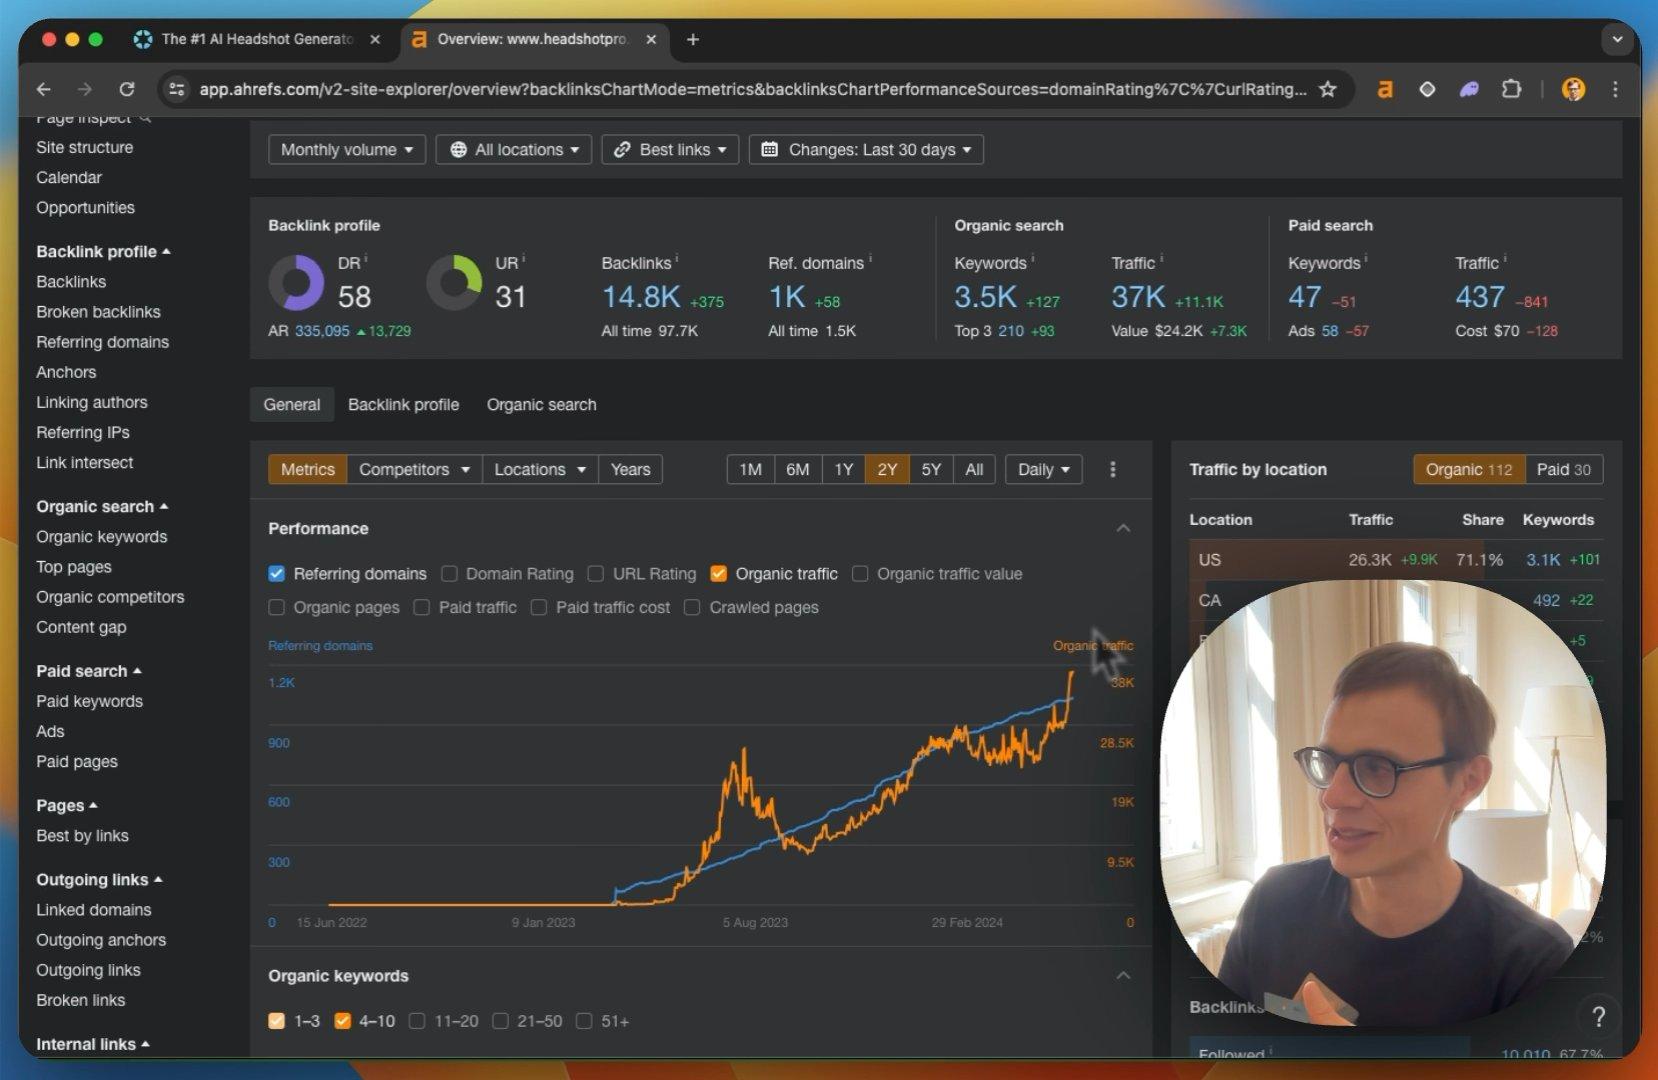Enable Domain Rating checkbox
Screen dimensions: 1658x1080
pos(449,573)
